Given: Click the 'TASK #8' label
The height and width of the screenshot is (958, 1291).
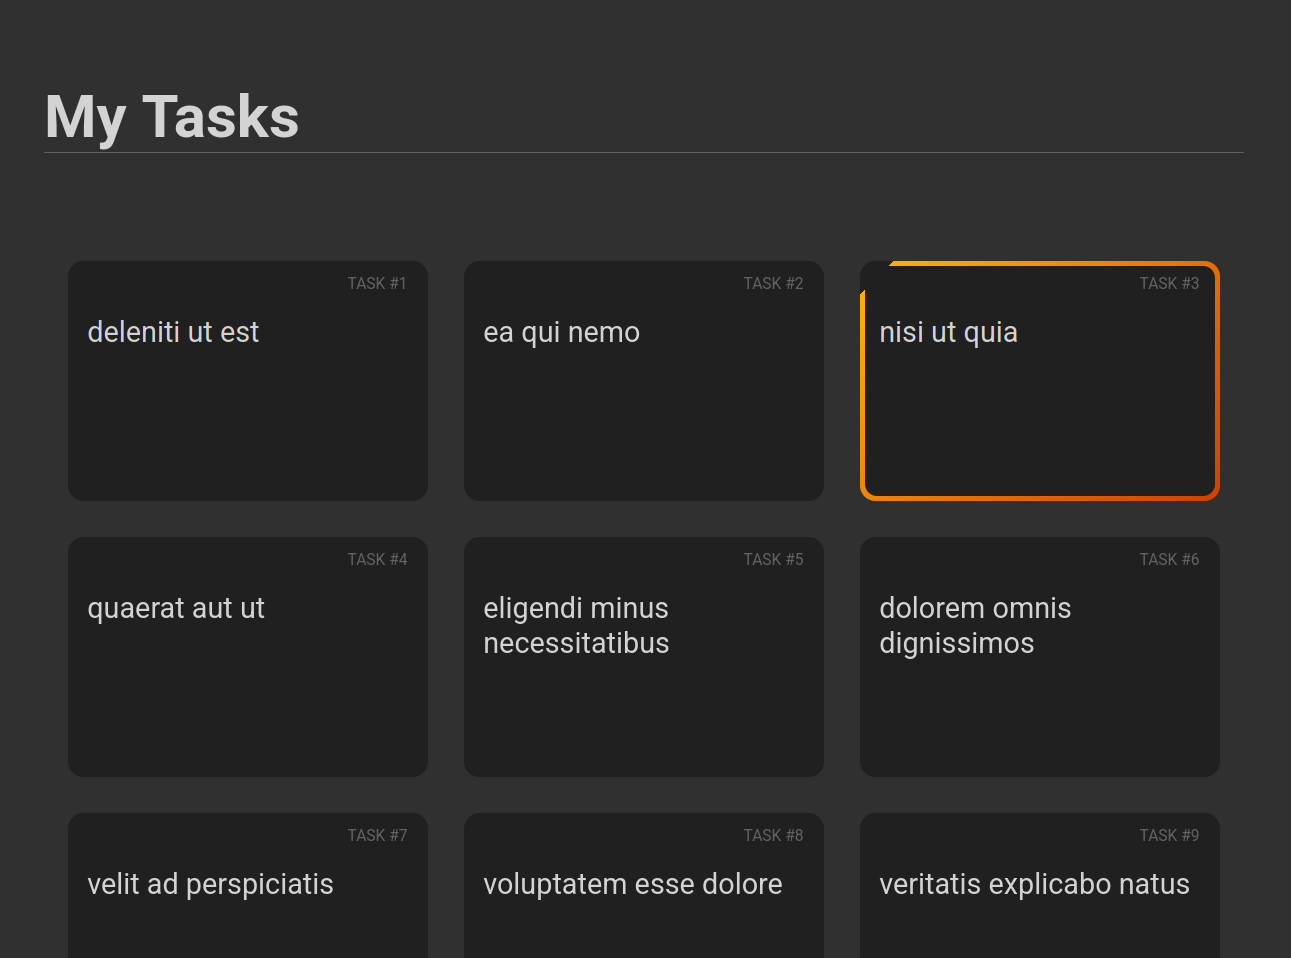Looking at the screenshot, I should pos(773,836).
